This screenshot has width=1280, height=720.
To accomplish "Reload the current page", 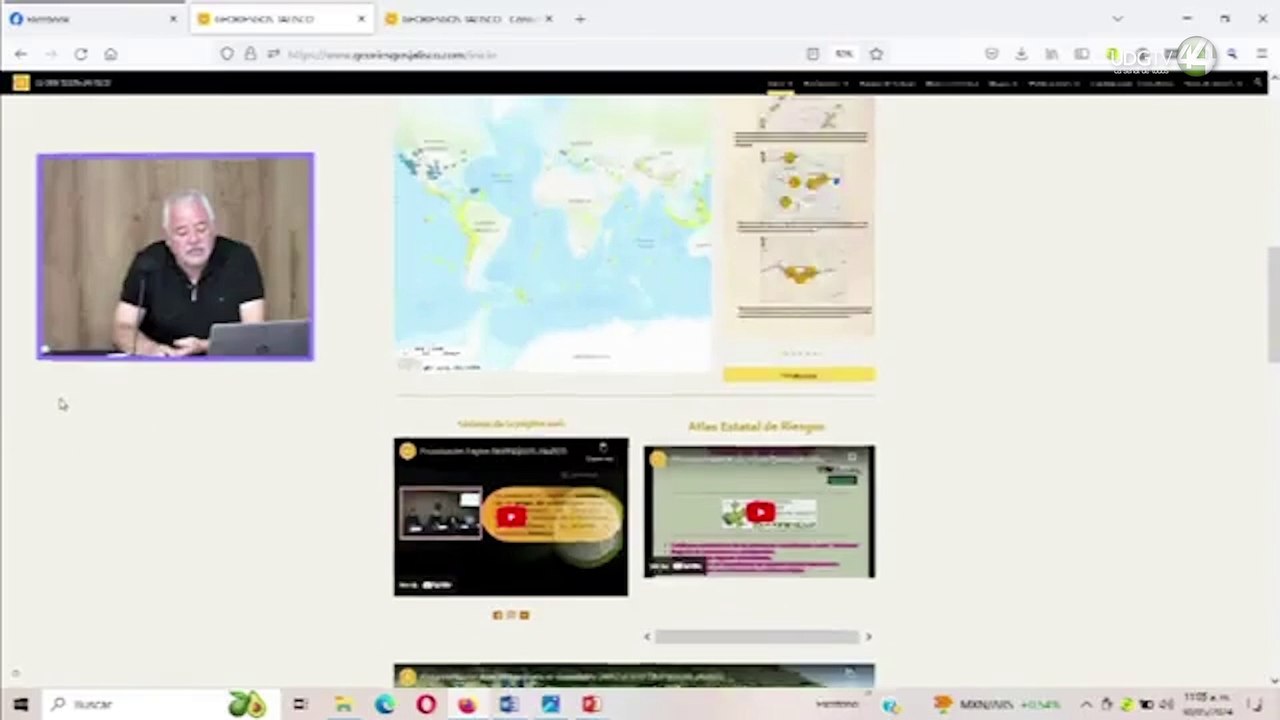I will 81,54.
